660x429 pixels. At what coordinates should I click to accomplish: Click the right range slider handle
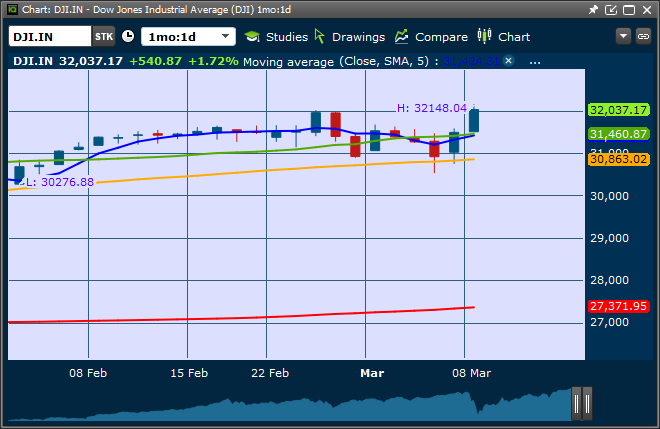pos(587,404)
